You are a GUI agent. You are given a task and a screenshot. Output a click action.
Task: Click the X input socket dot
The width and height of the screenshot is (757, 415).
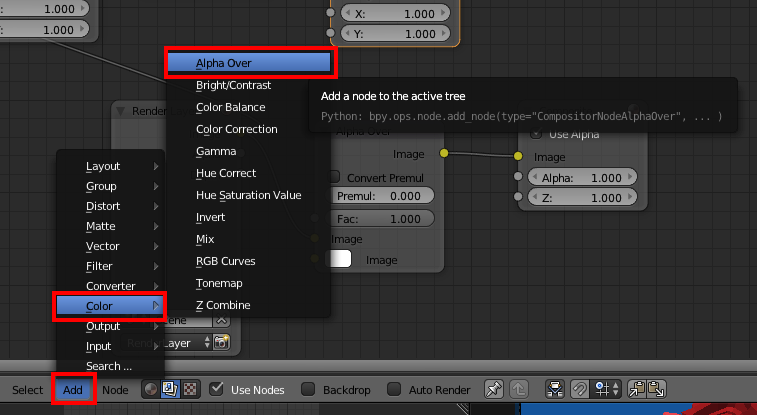[331, 13]
